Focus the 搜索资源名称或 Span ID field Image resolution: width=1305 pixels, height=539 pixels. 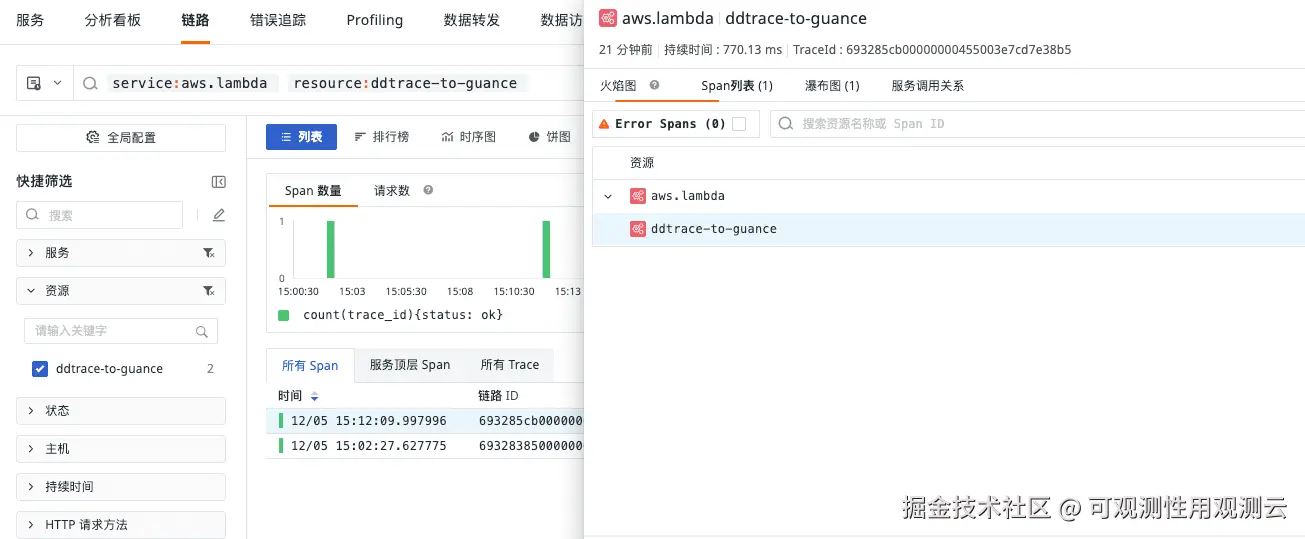(x=1040, y=124)
